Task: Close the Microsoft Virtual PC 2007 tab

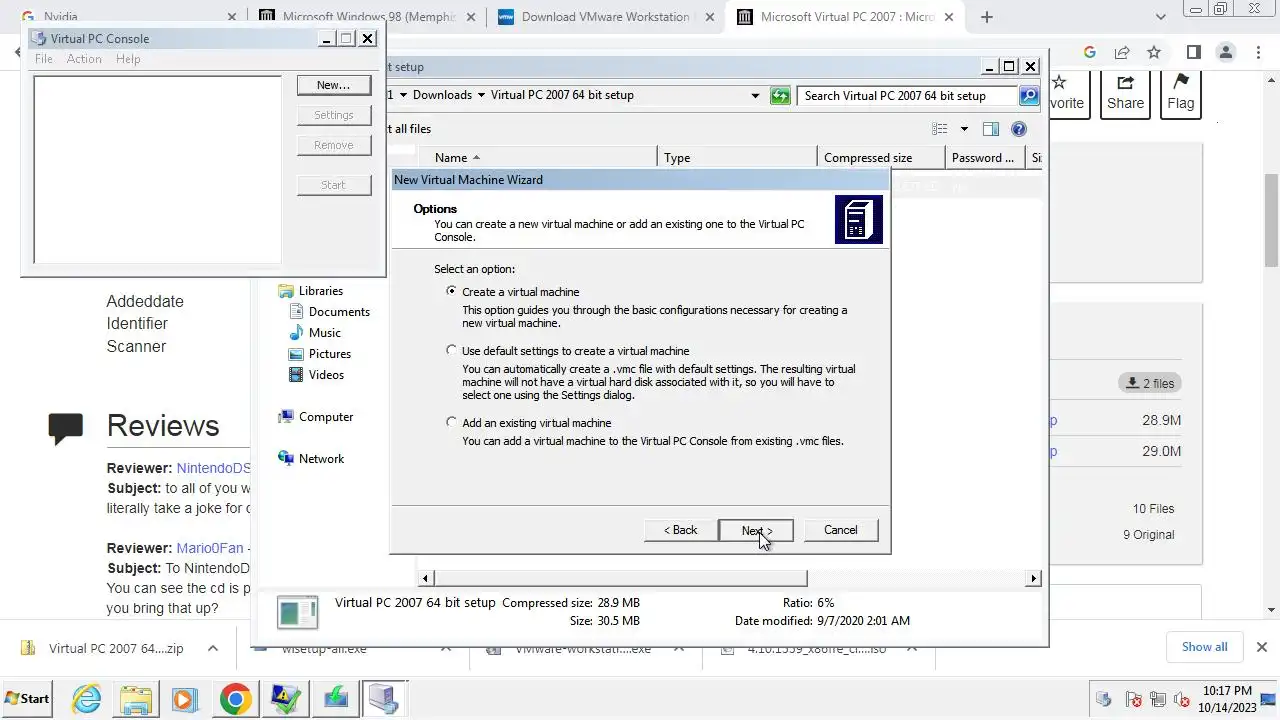Action: pyautogui.click(x=949, y=17)
